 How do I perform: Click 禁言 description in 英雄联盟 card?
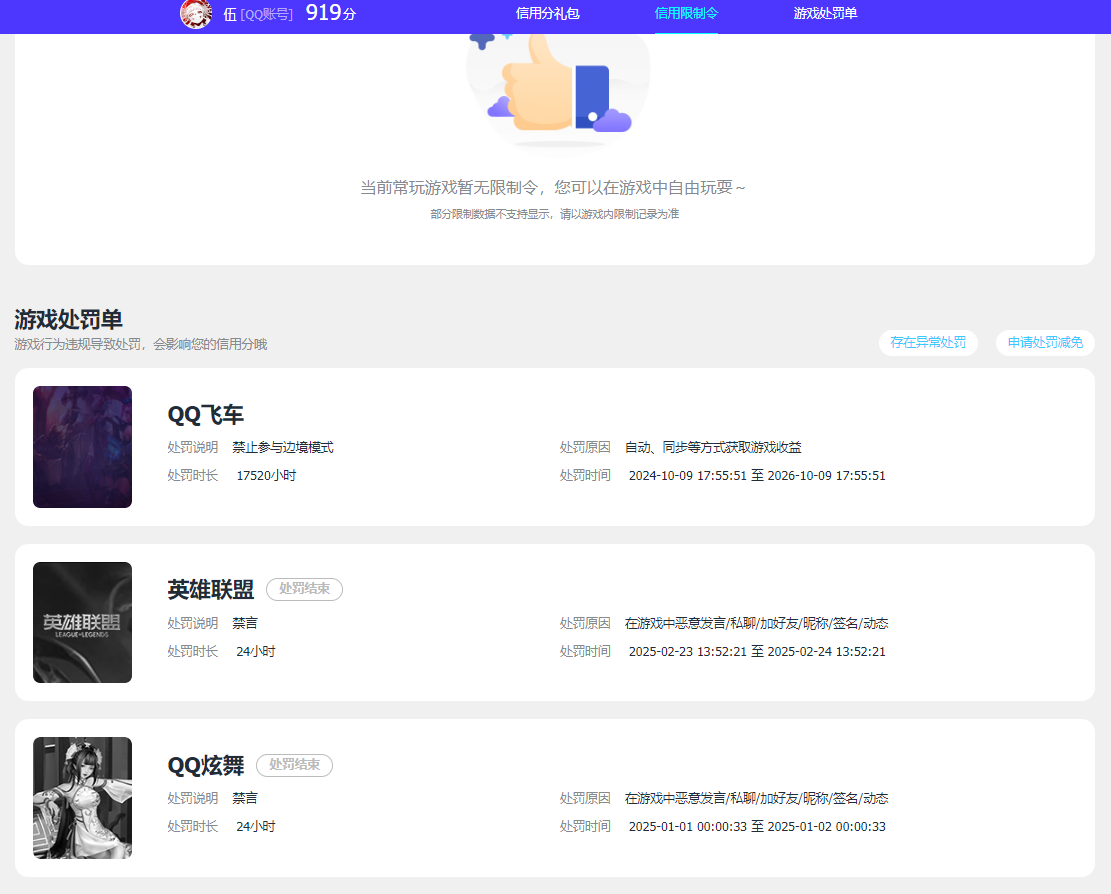pyautogui.click(x=244, y=623)
